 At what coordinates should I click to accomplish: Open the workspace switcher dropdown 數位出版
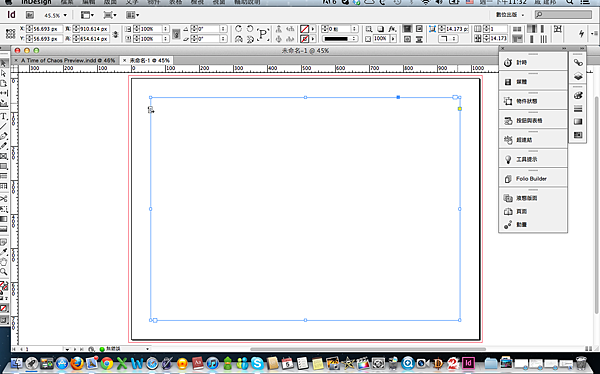(x=510, y=15)
